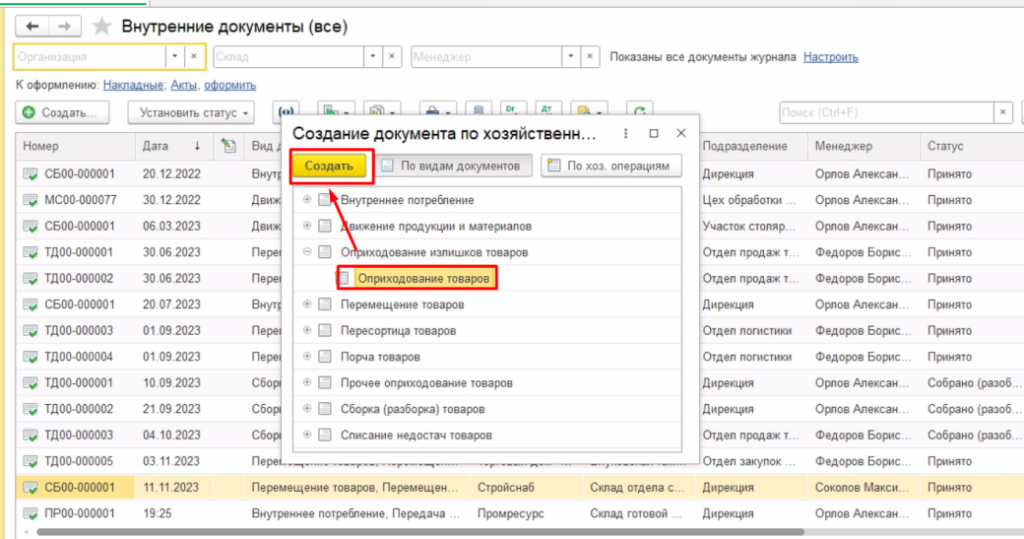Click the document icon of row МС00-000077
Screen dimensions: 1024x539
point(30,200)
